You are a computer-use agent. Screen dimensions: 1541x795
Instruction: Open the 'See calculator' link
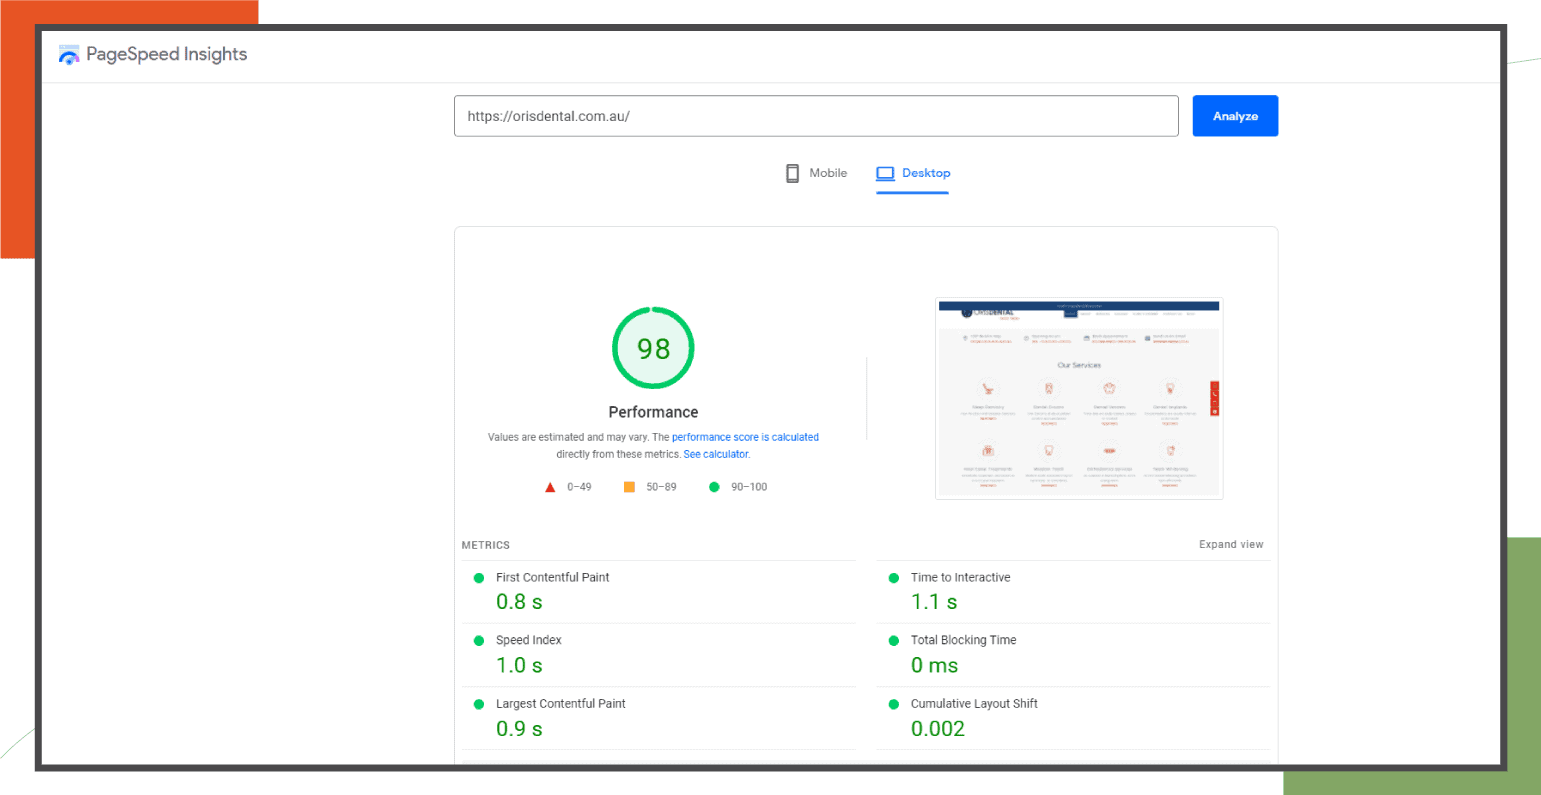(716, 454)
